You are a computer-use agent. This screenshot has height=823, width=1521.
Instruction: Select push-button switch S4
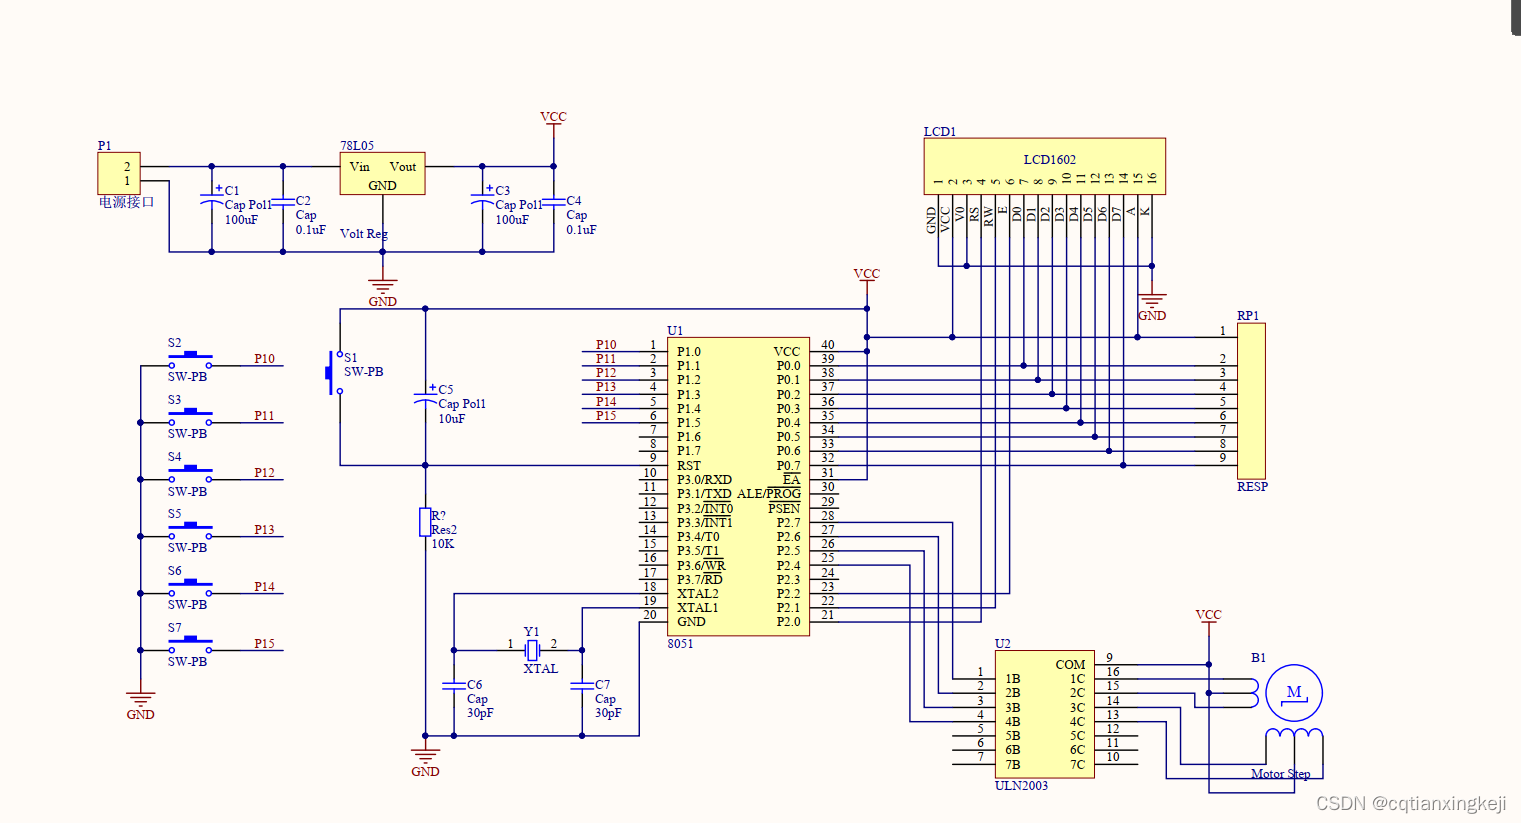pyautogui.click(x=190, y=475)
